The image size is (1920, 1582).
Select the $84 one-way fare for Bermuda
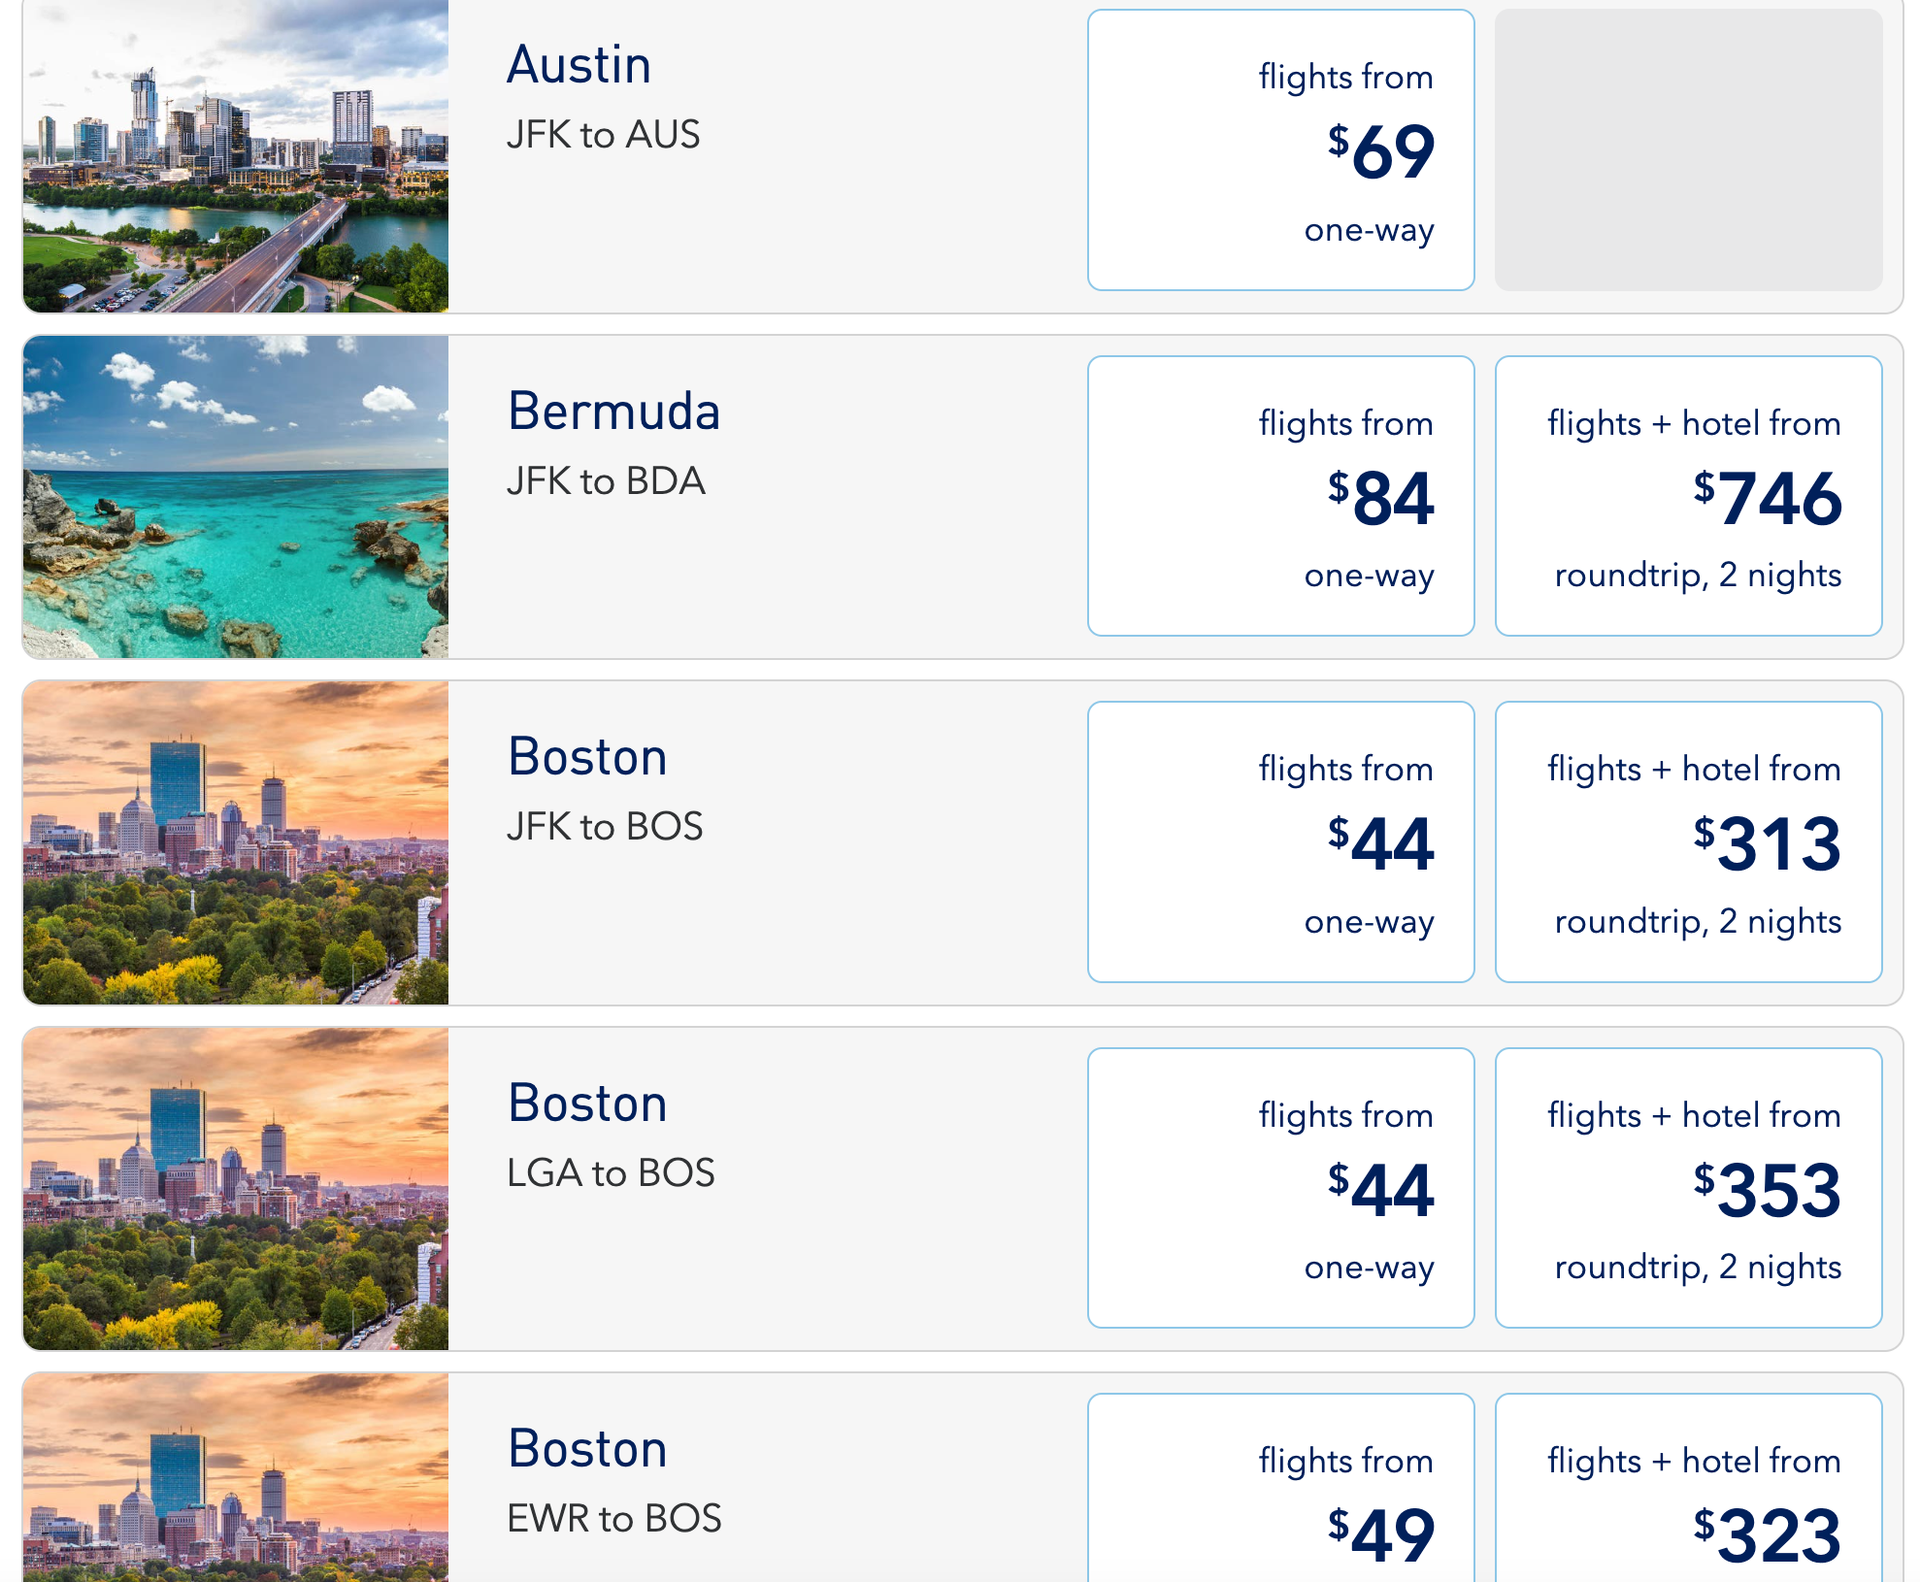(1280, 496)
